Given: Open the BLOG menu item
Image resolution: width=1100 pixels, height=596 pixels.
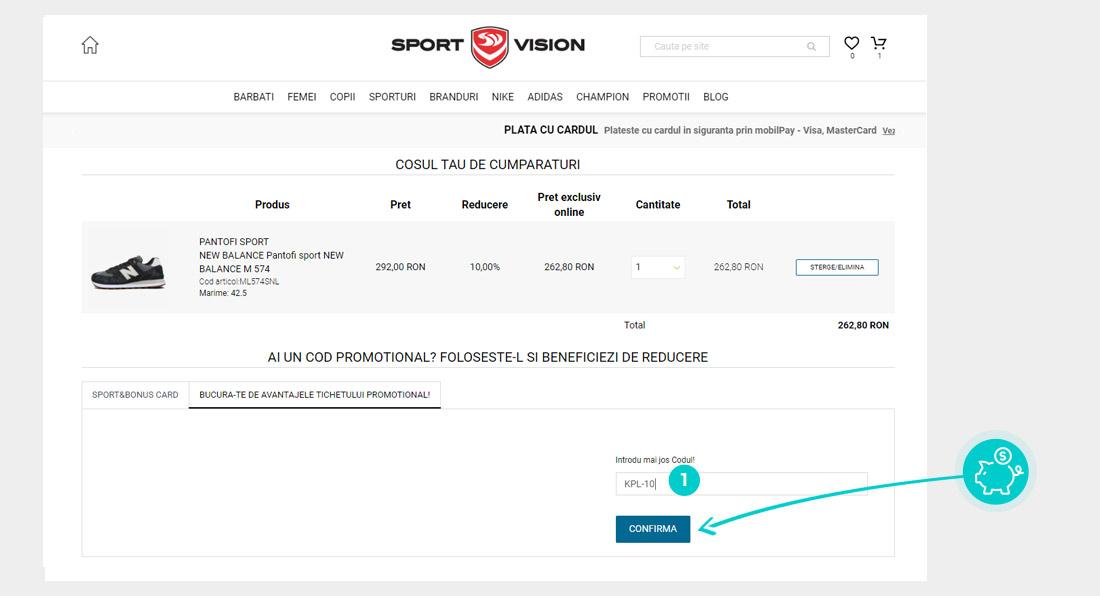Looking at the screenshot, I should pyautogui.click(x=716, y=97).
